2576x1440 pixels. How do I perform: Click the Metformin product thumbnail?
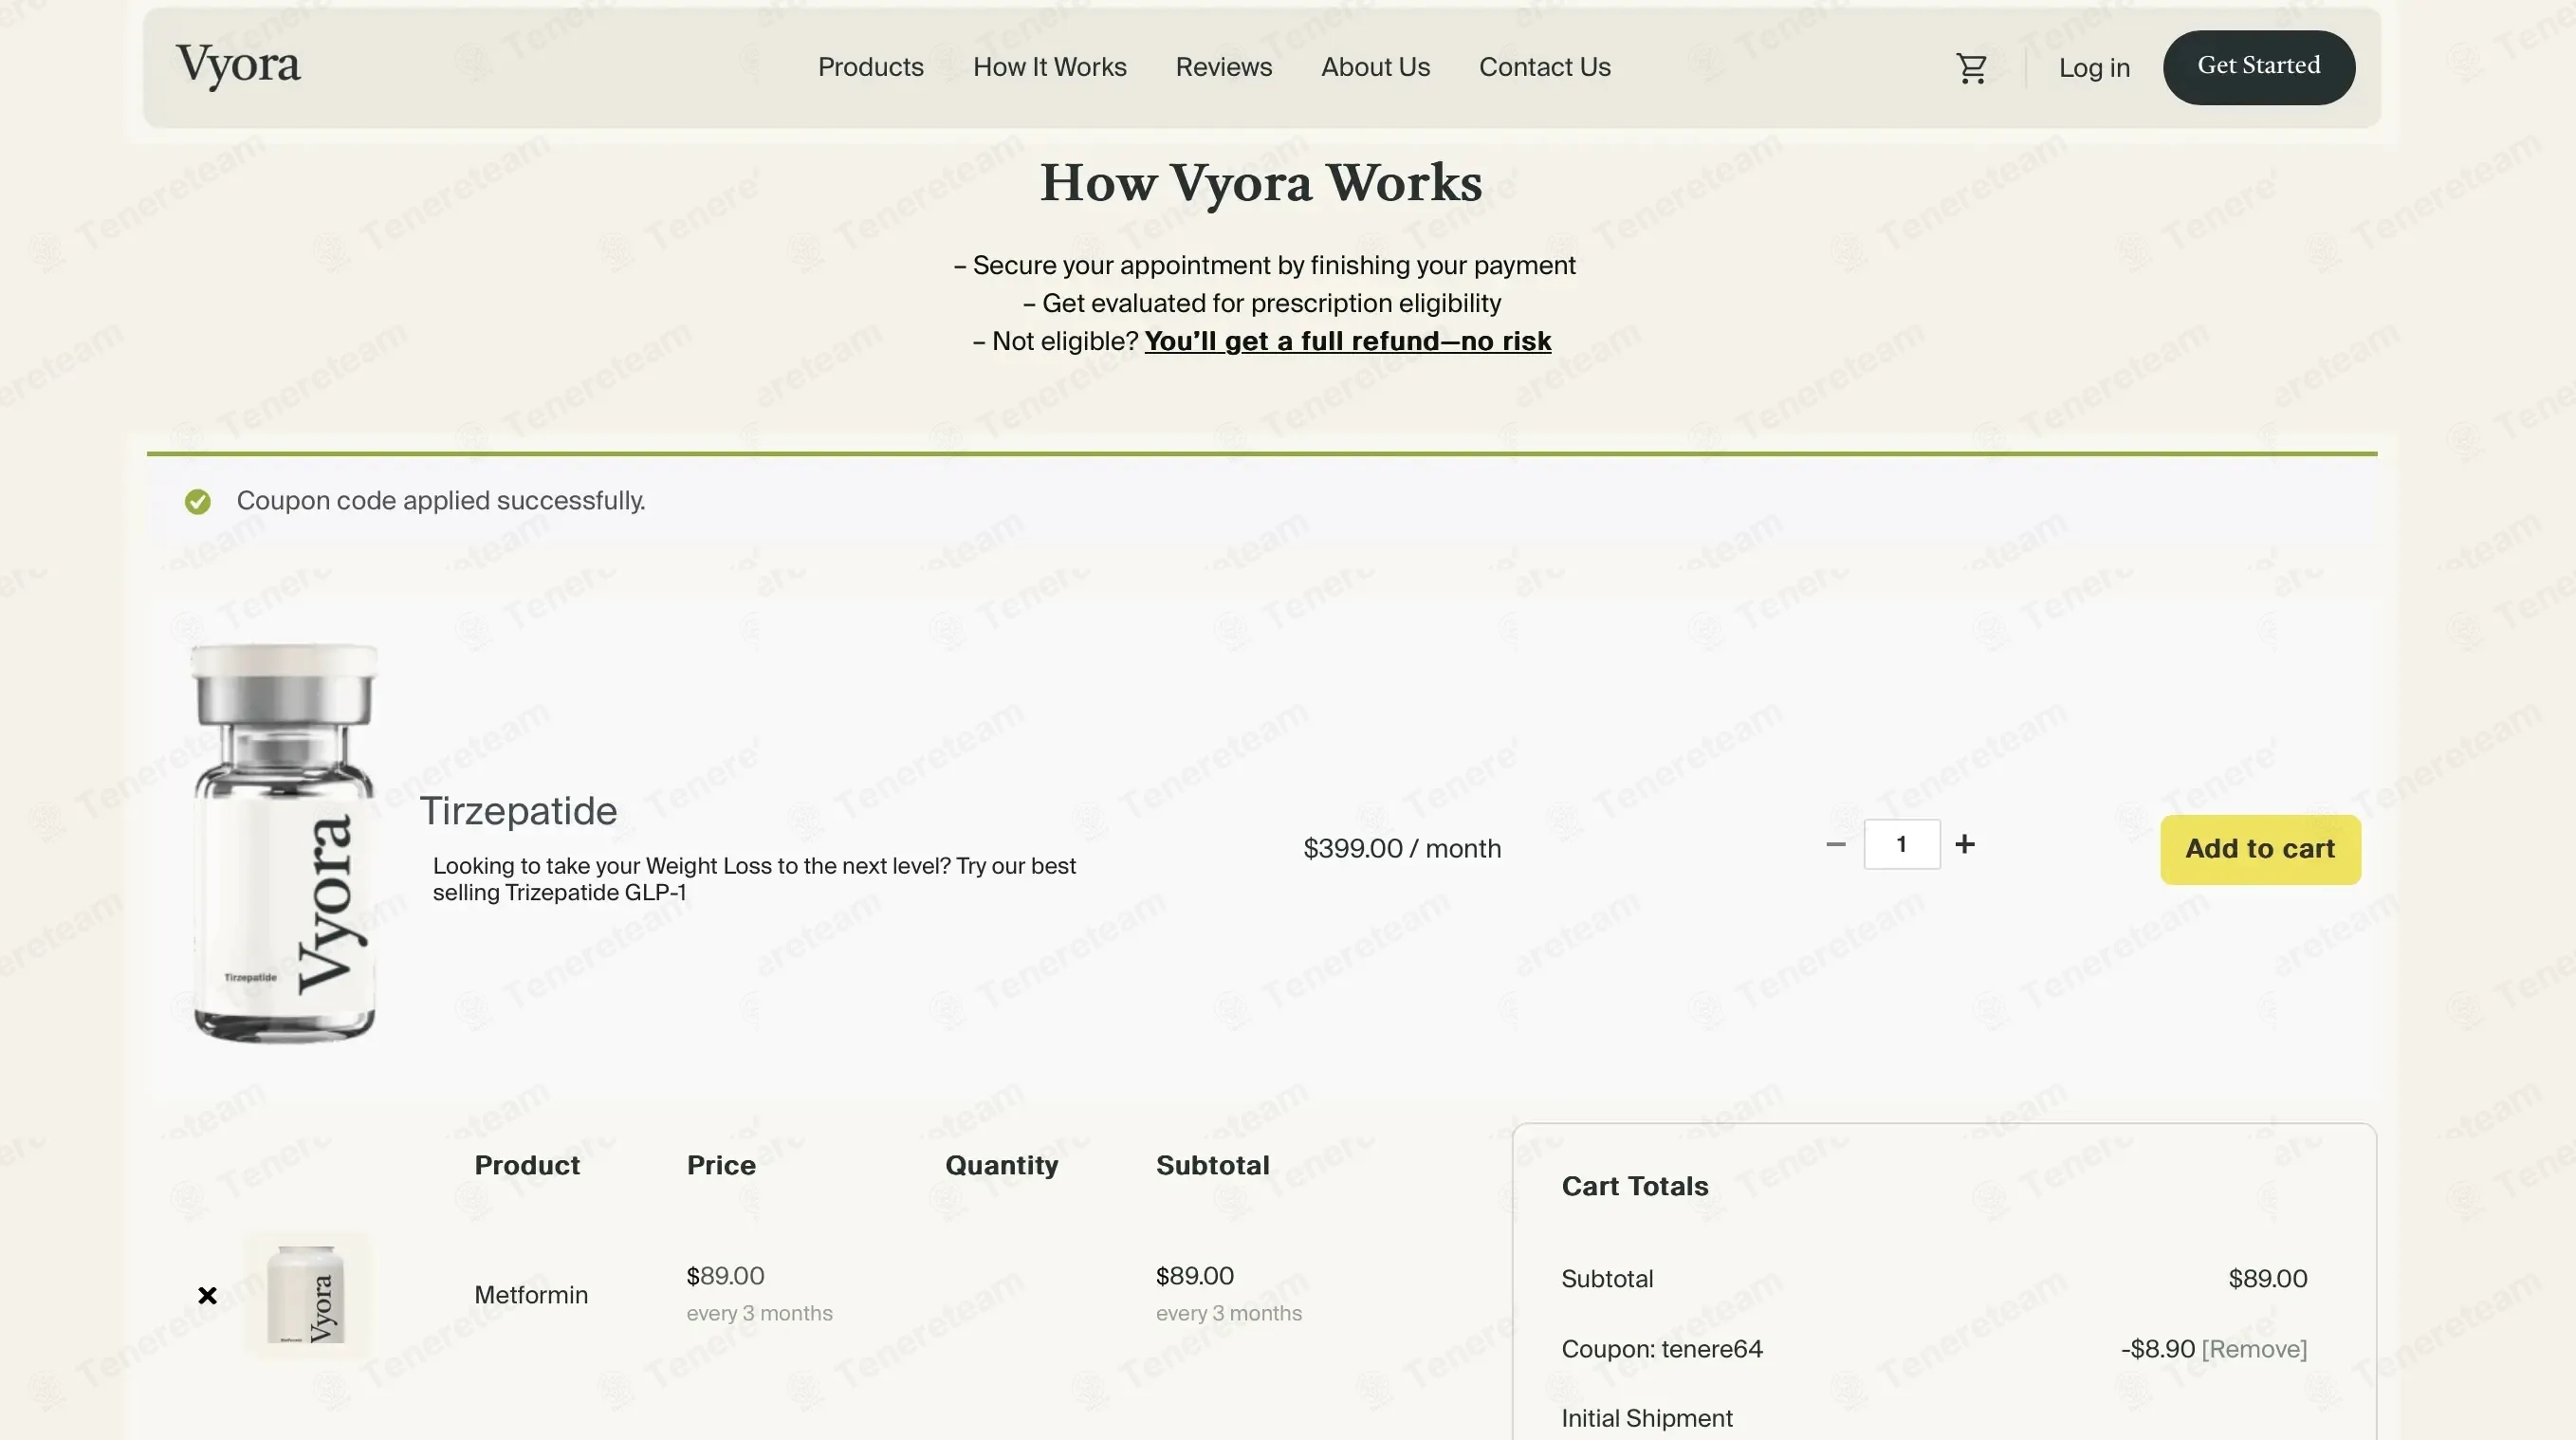[x=306, y=1295]
